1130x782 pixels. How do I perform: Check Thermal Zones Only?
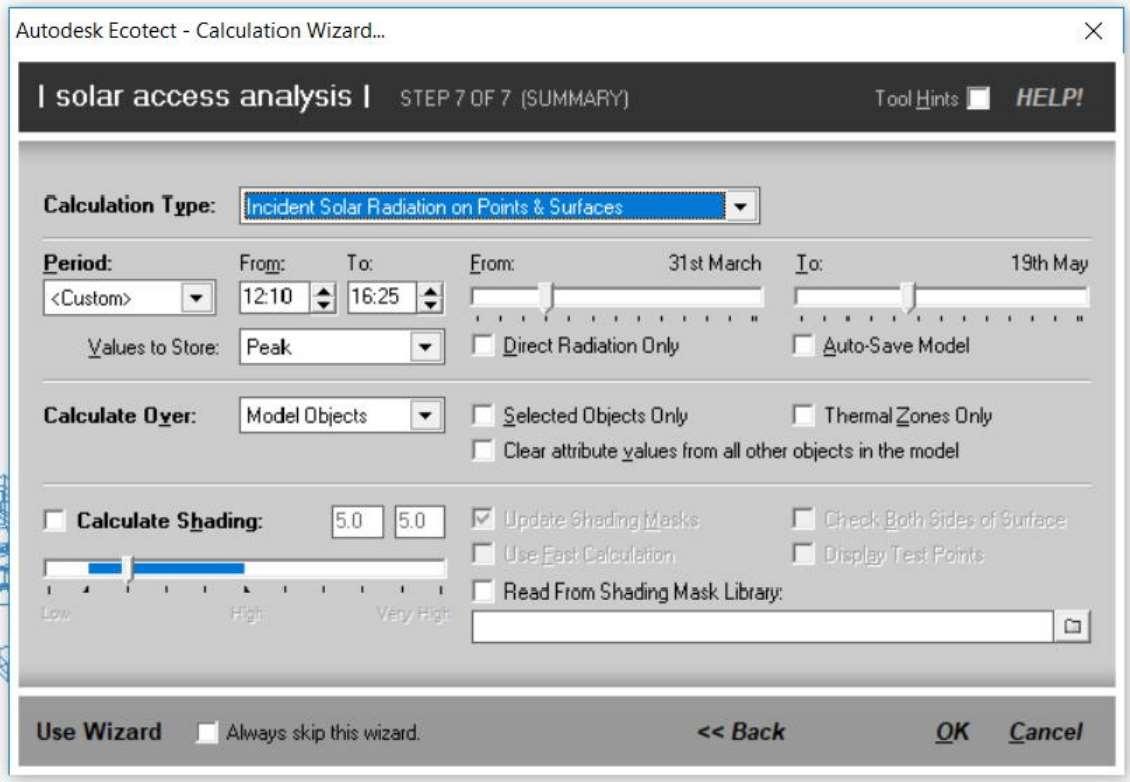[803, 415]
